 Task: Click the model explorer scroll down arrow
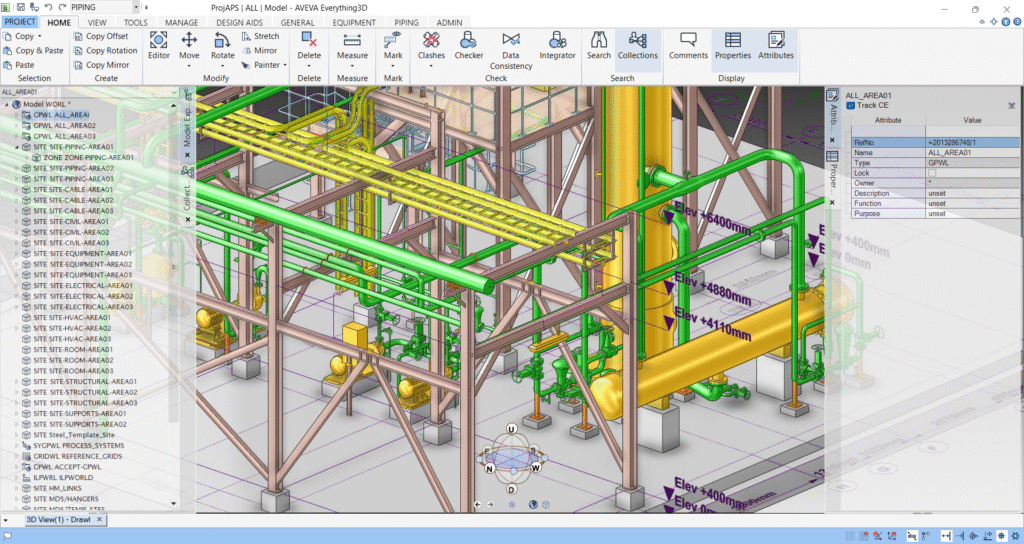174,504
